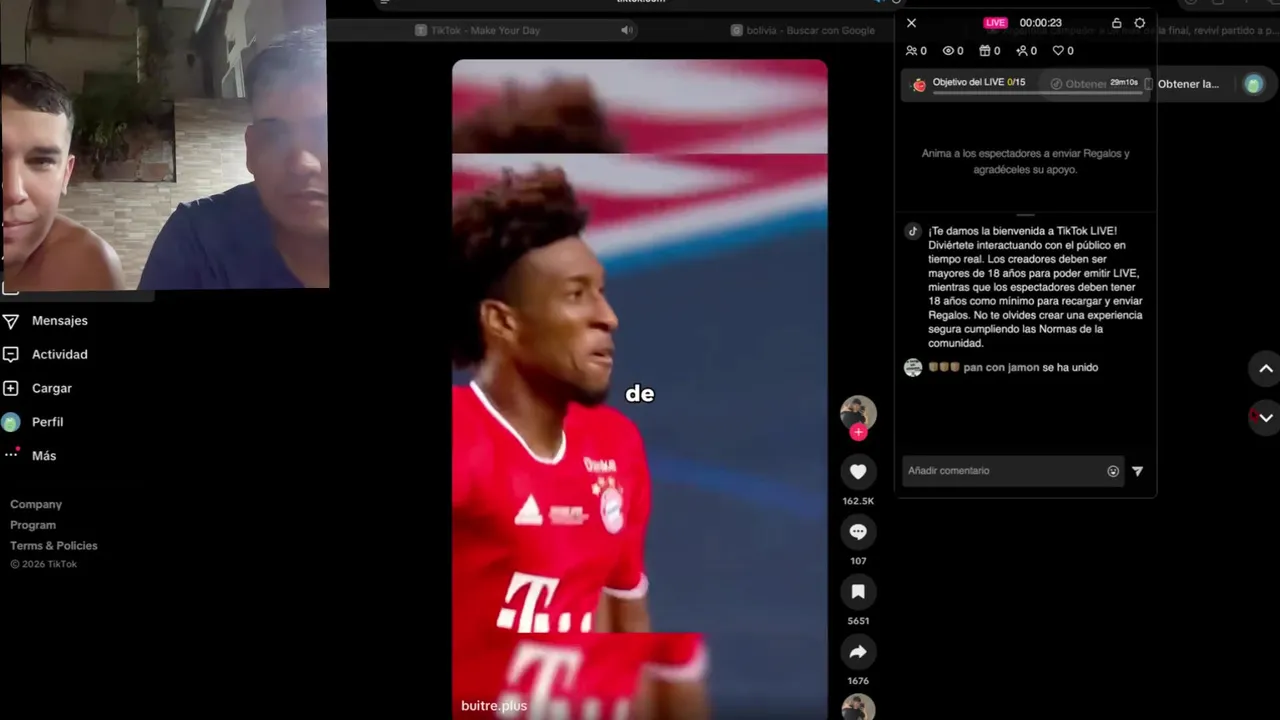Like the video with the heart icon
This screenshot has width=1280, height=720.
coord(858,472)
